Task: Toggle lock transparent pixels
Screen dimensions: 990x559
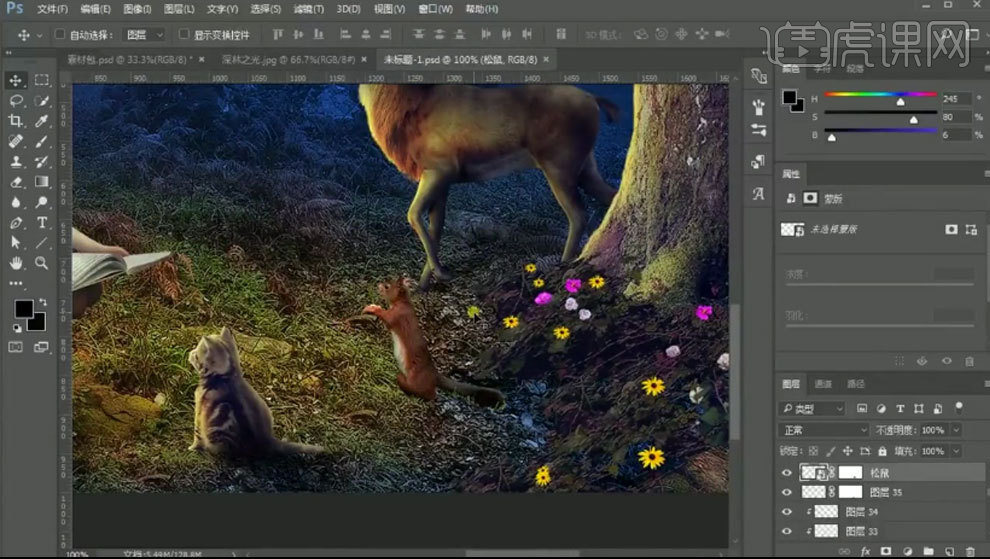Action: pos(813,451)
